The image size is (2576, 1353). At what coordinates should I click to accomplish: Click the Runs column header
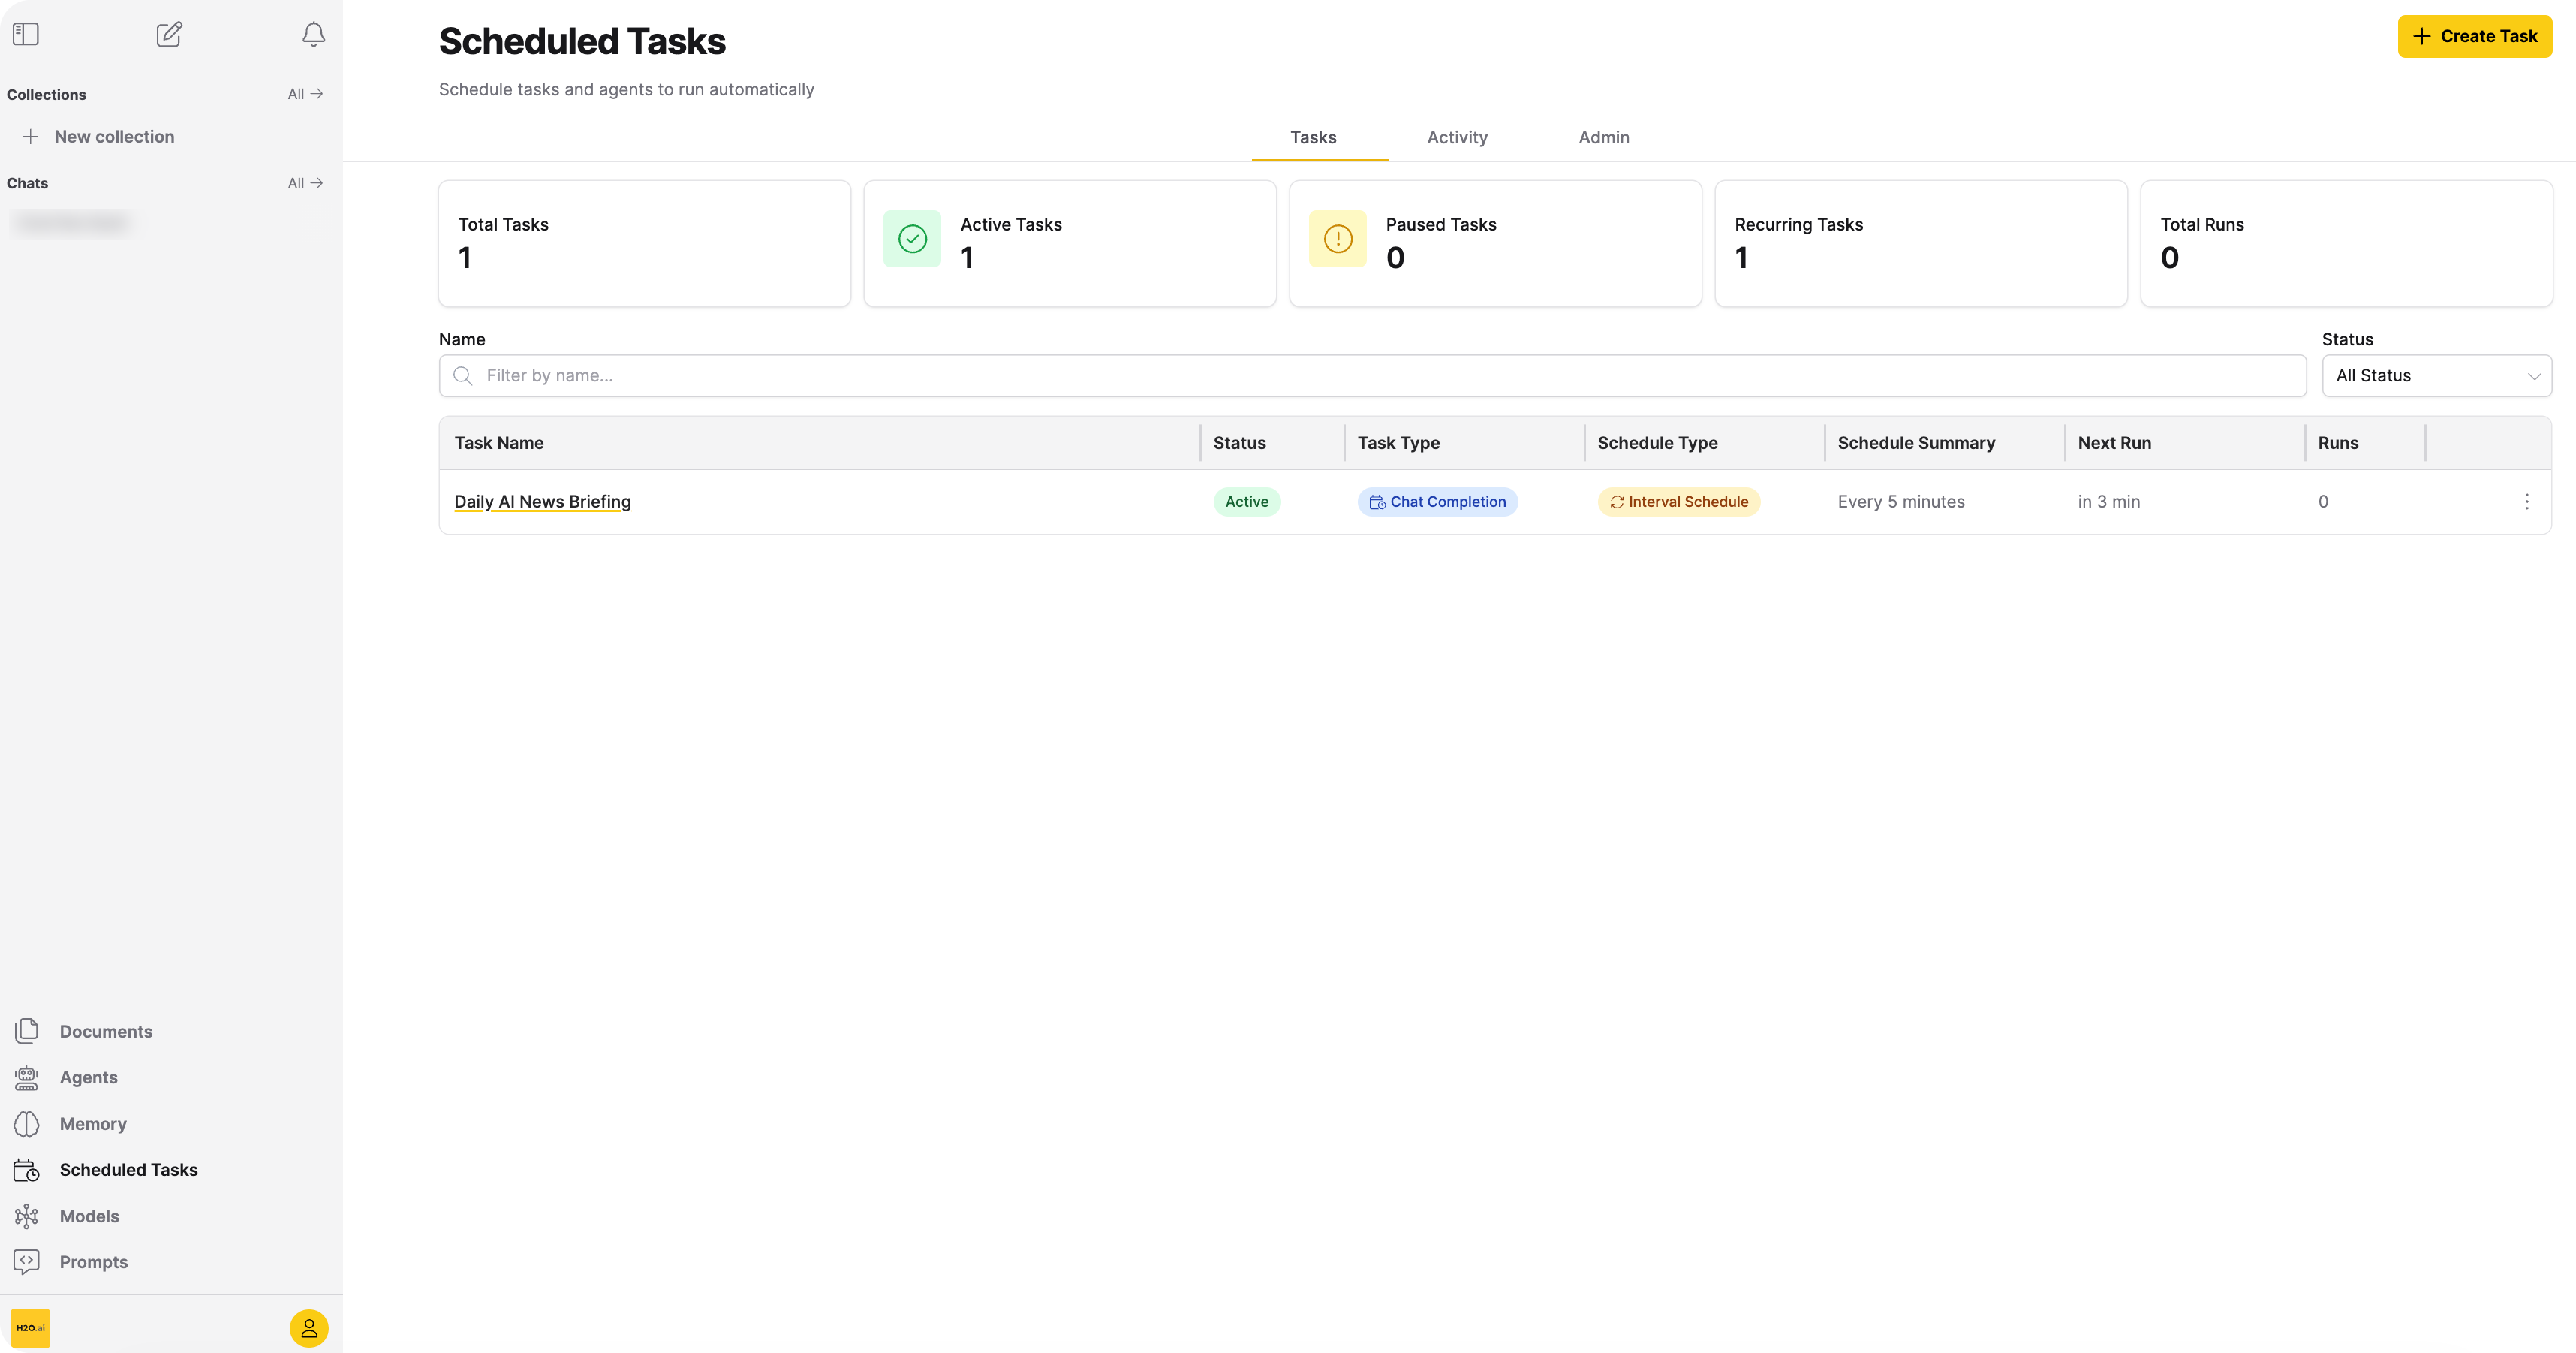(2338, 443)
